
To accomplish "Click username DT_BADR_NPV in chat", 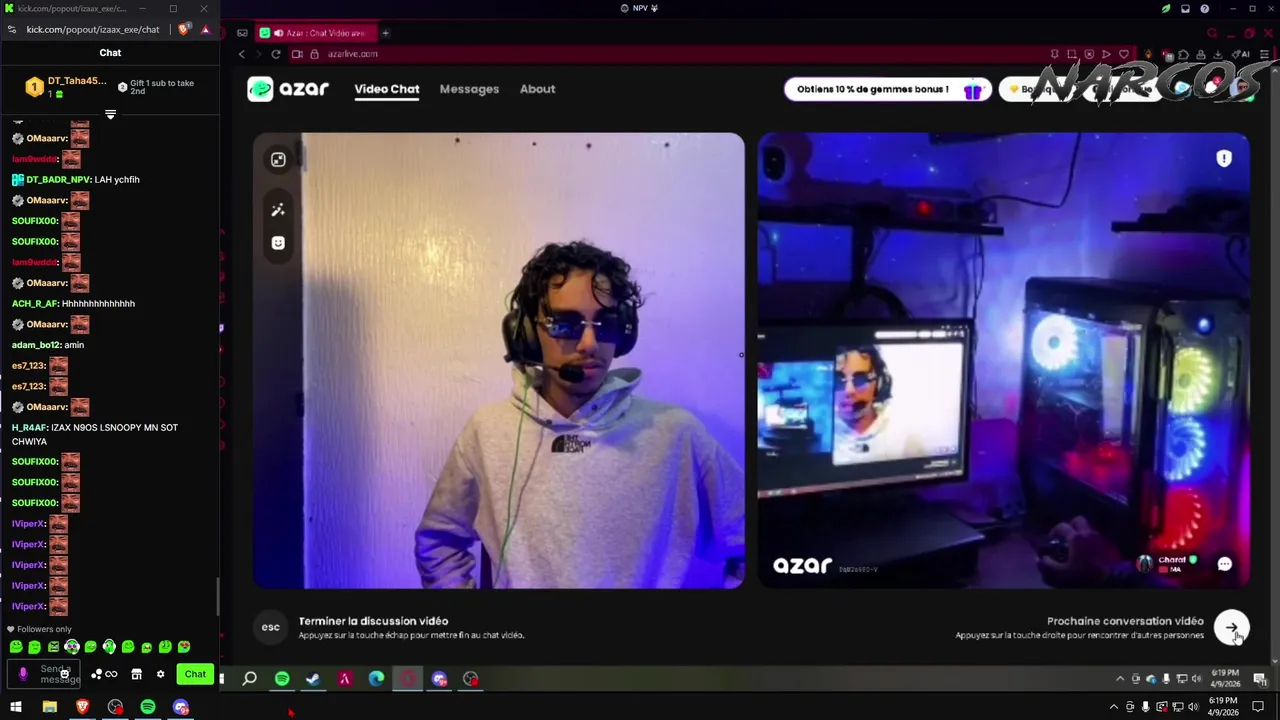I will click(58, 180).
